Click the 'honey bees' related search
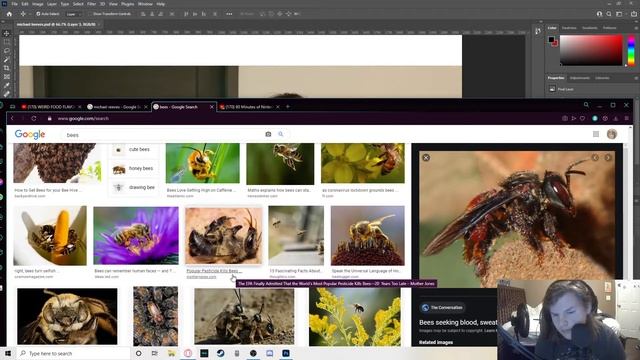Viewport: 640px width, 360px height. [134, 169]
